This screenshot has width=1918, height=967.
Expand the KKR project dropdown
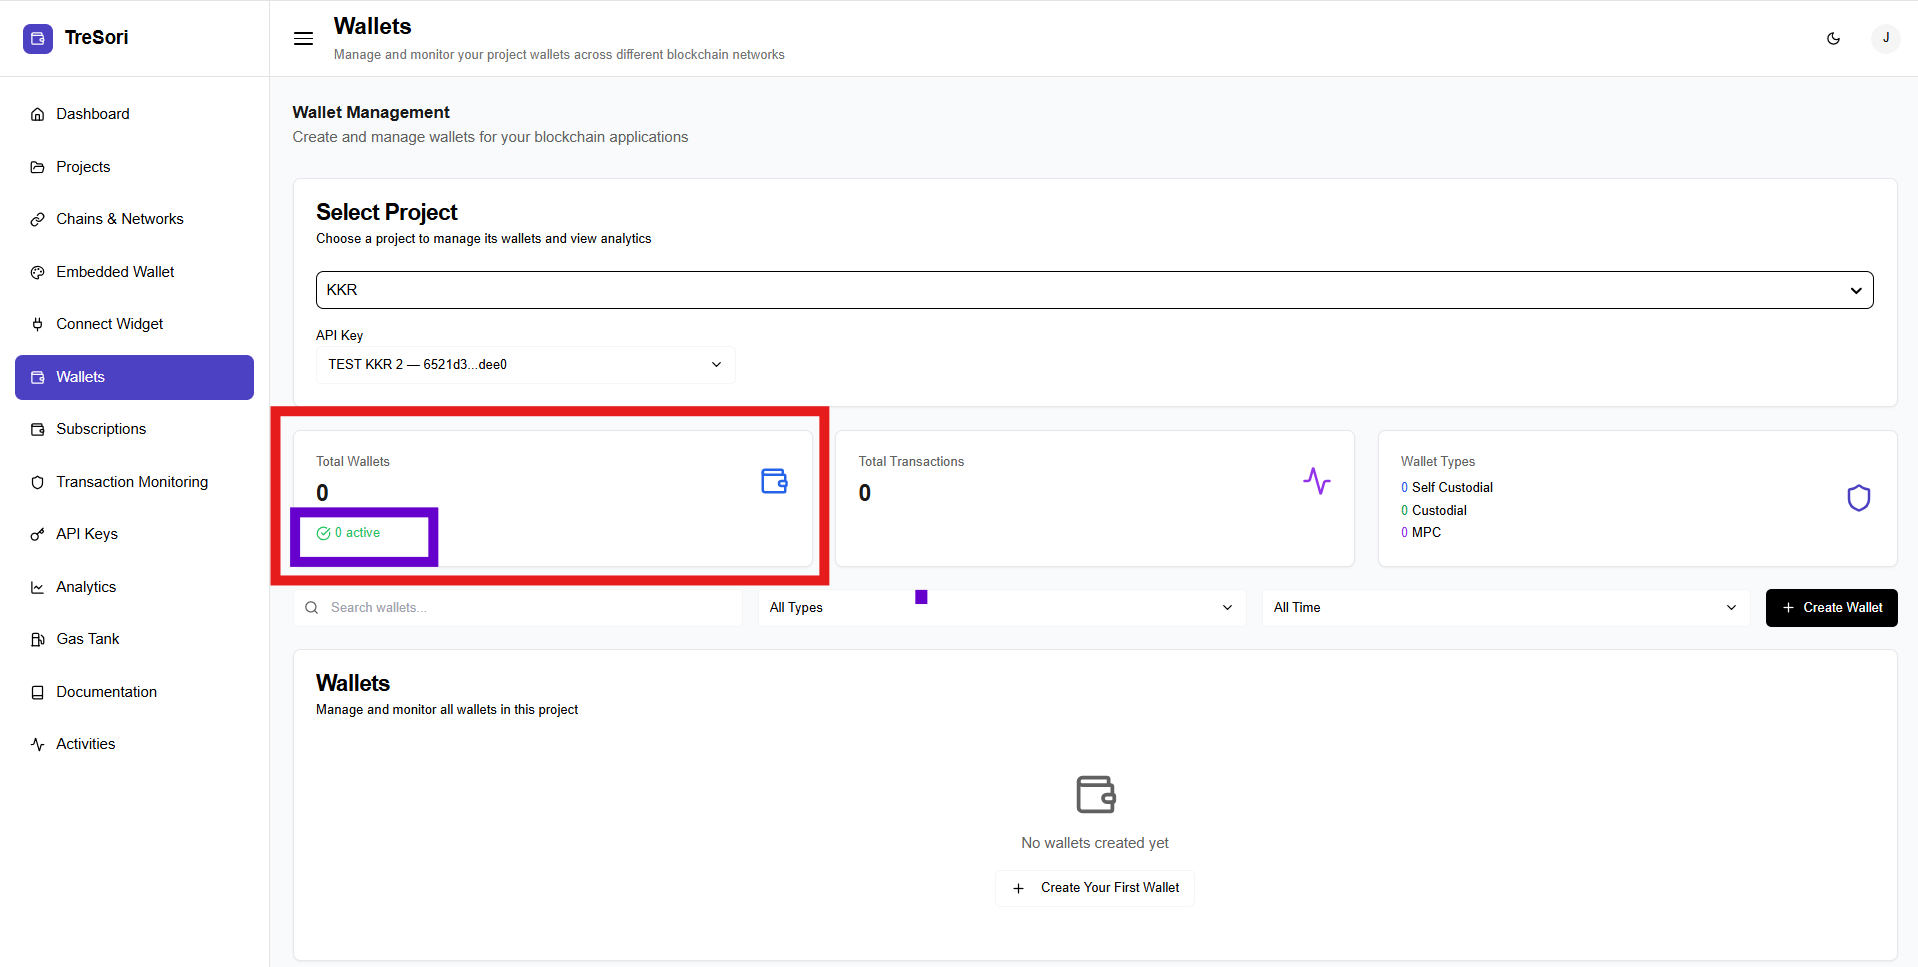(x=1094, y=290)
